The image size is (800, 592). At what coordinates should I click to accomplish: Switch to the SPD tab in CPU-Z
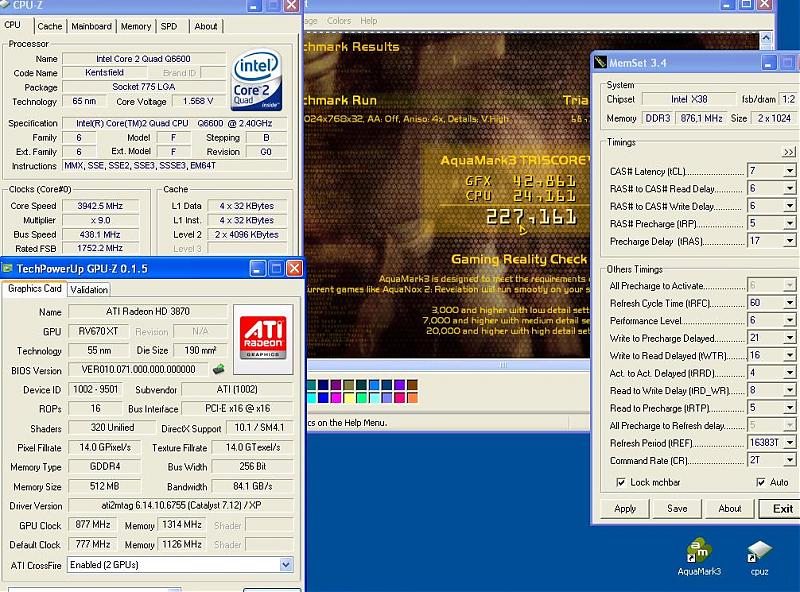[x=169, y=26]
